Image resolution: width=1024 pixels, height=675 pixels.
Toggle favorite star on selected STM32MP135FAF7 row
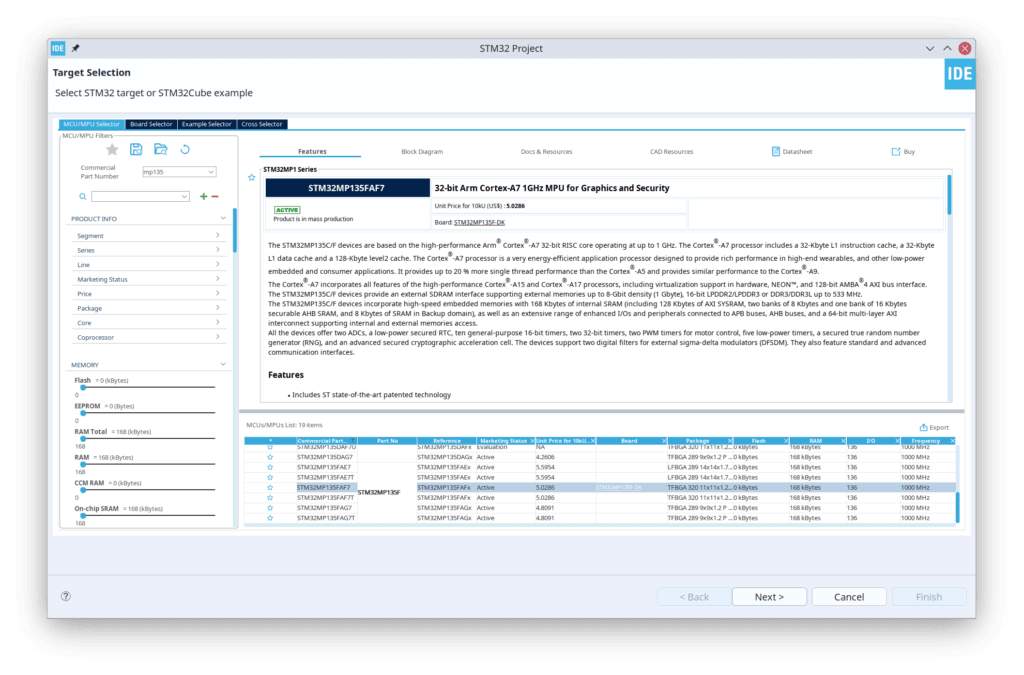coord(270,488)
